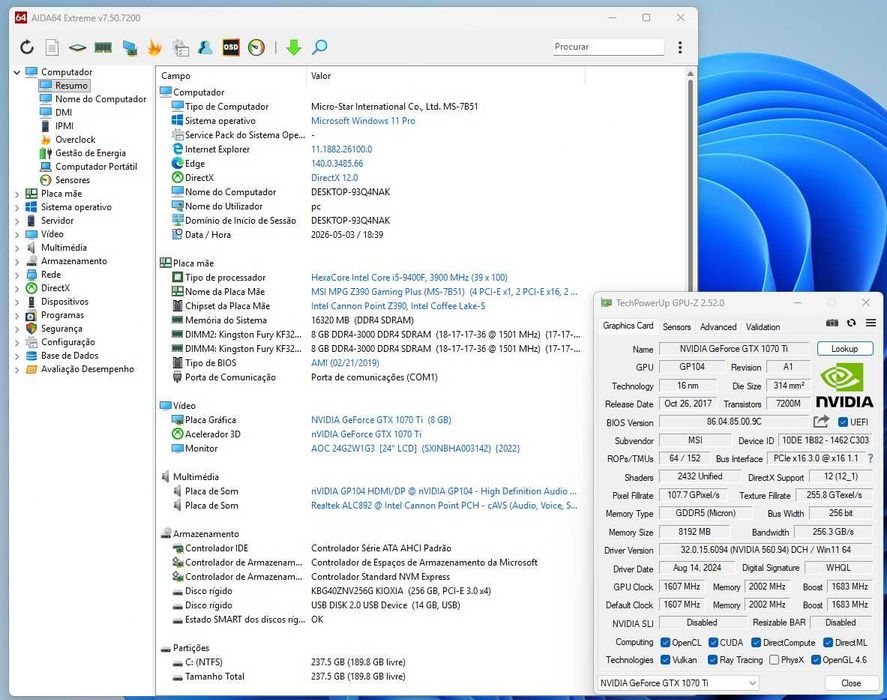The height and width of the screenshot is (700, 887).
Task: Click the Procurar search field
Action: coord(608,46)
